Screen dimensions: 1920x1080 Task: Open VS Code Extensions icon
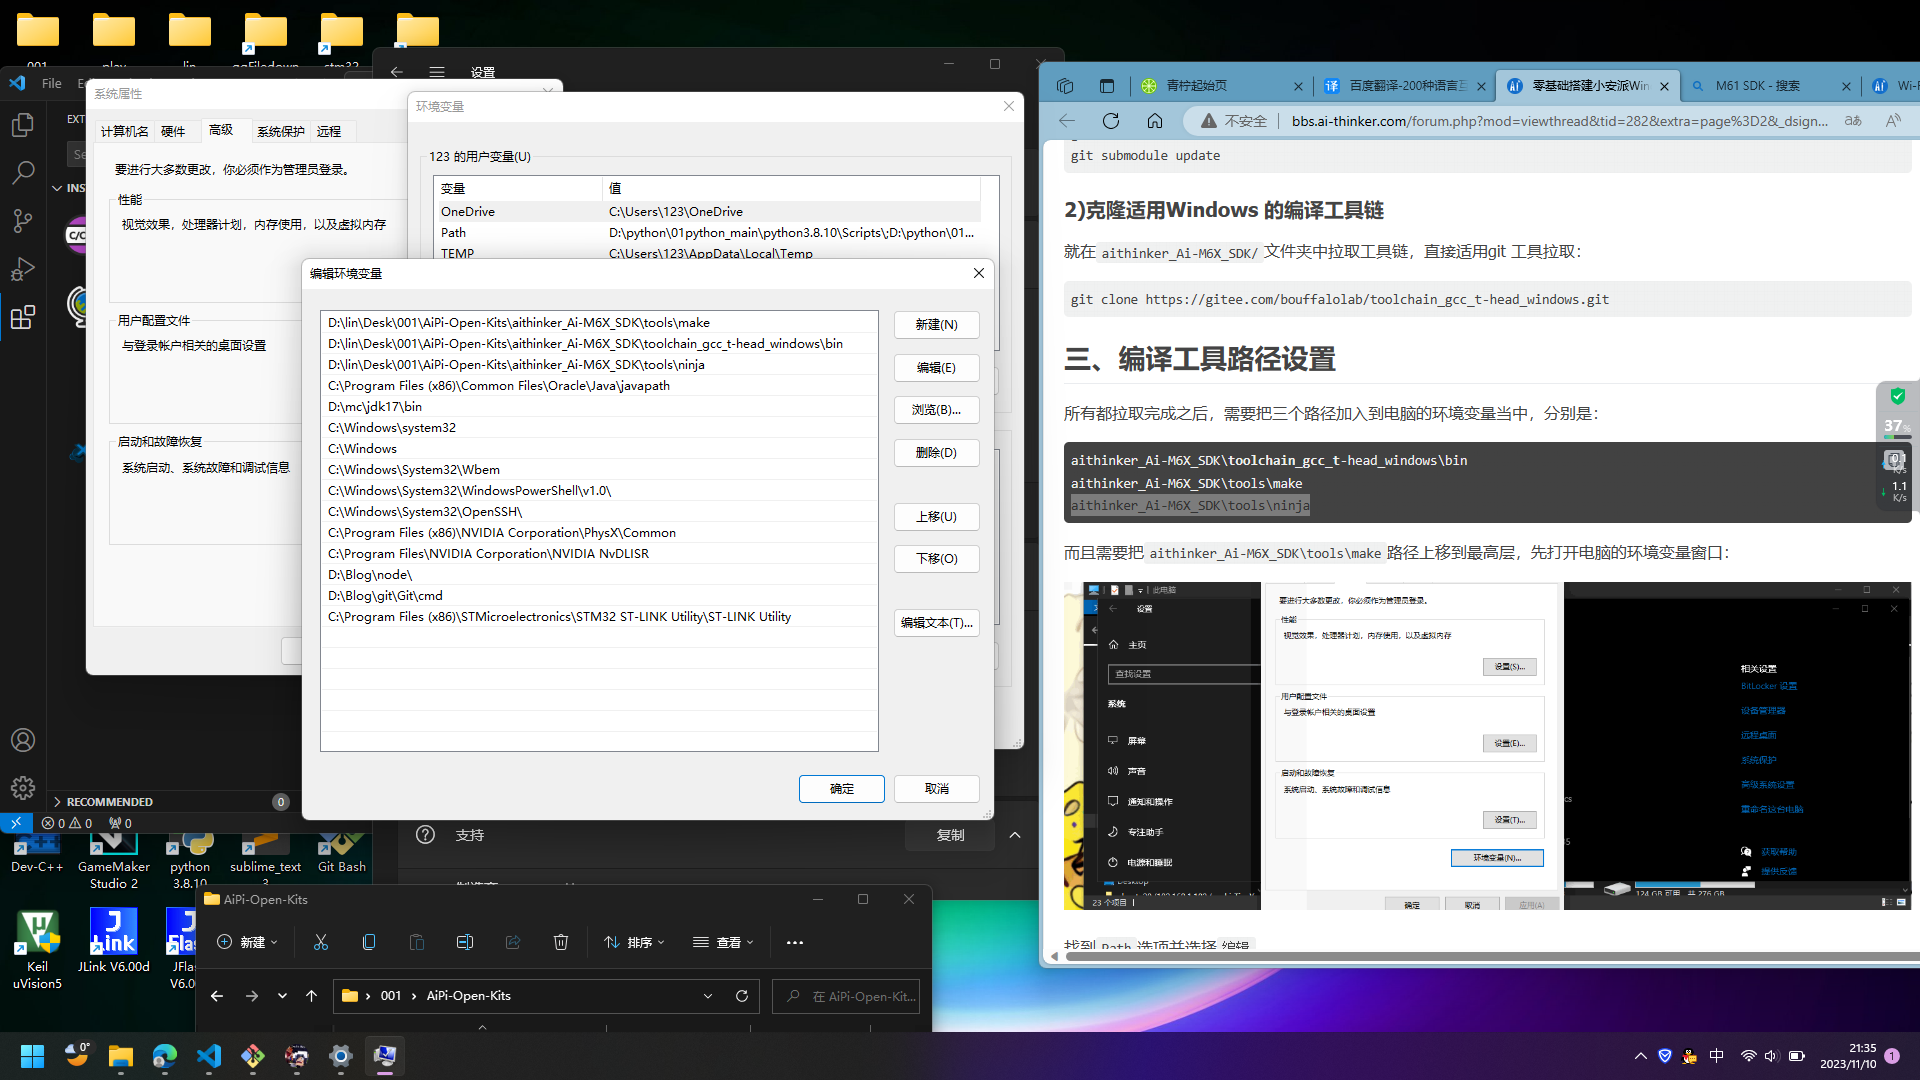tap(22, 318)
